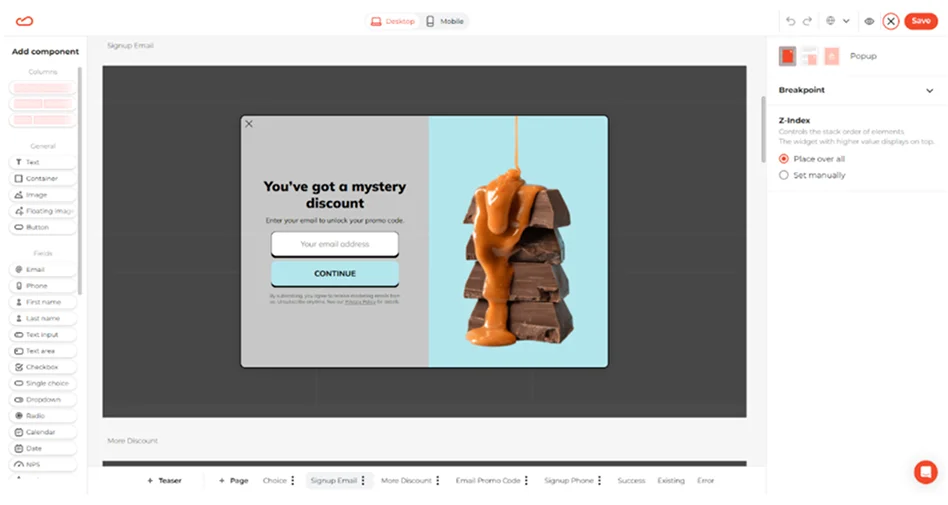The image size is (948, 505).
Task: Click the red circled X exit icon
Action: click(x=890, y=21)
